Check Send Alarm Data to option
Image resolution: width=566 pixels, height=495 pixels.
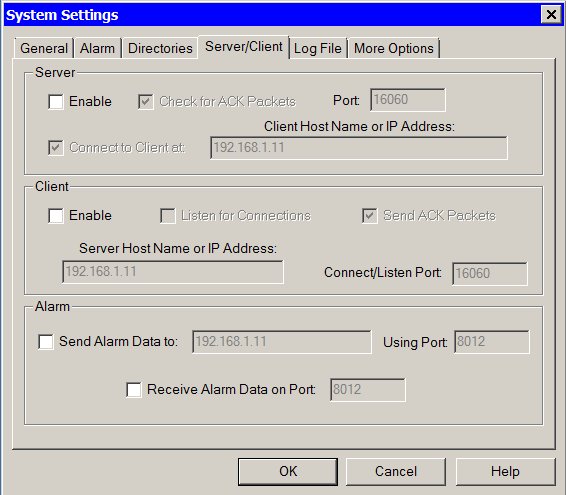[x=46, y=342]
